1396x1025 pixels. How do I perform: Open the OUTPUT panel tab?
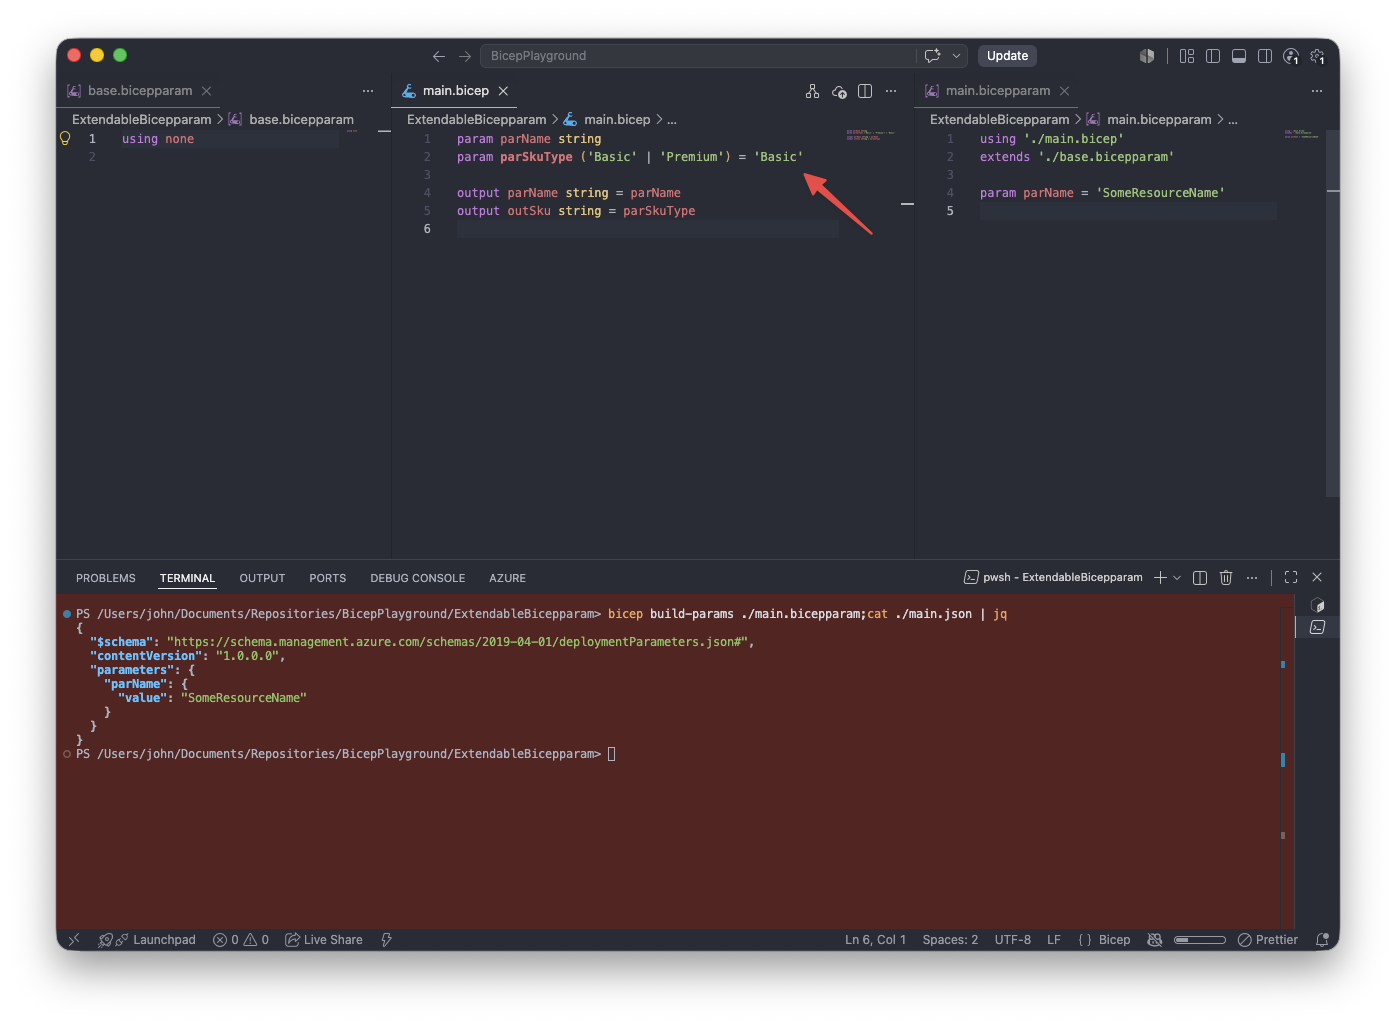262,578
